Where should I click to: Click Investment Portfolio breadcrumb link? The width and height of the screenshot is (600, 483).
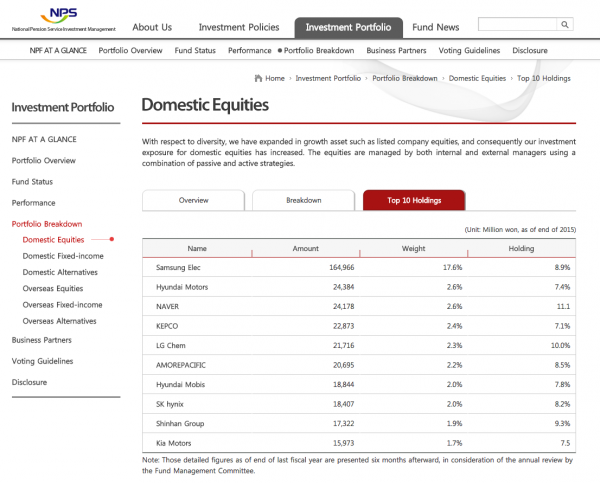(328, 78)
